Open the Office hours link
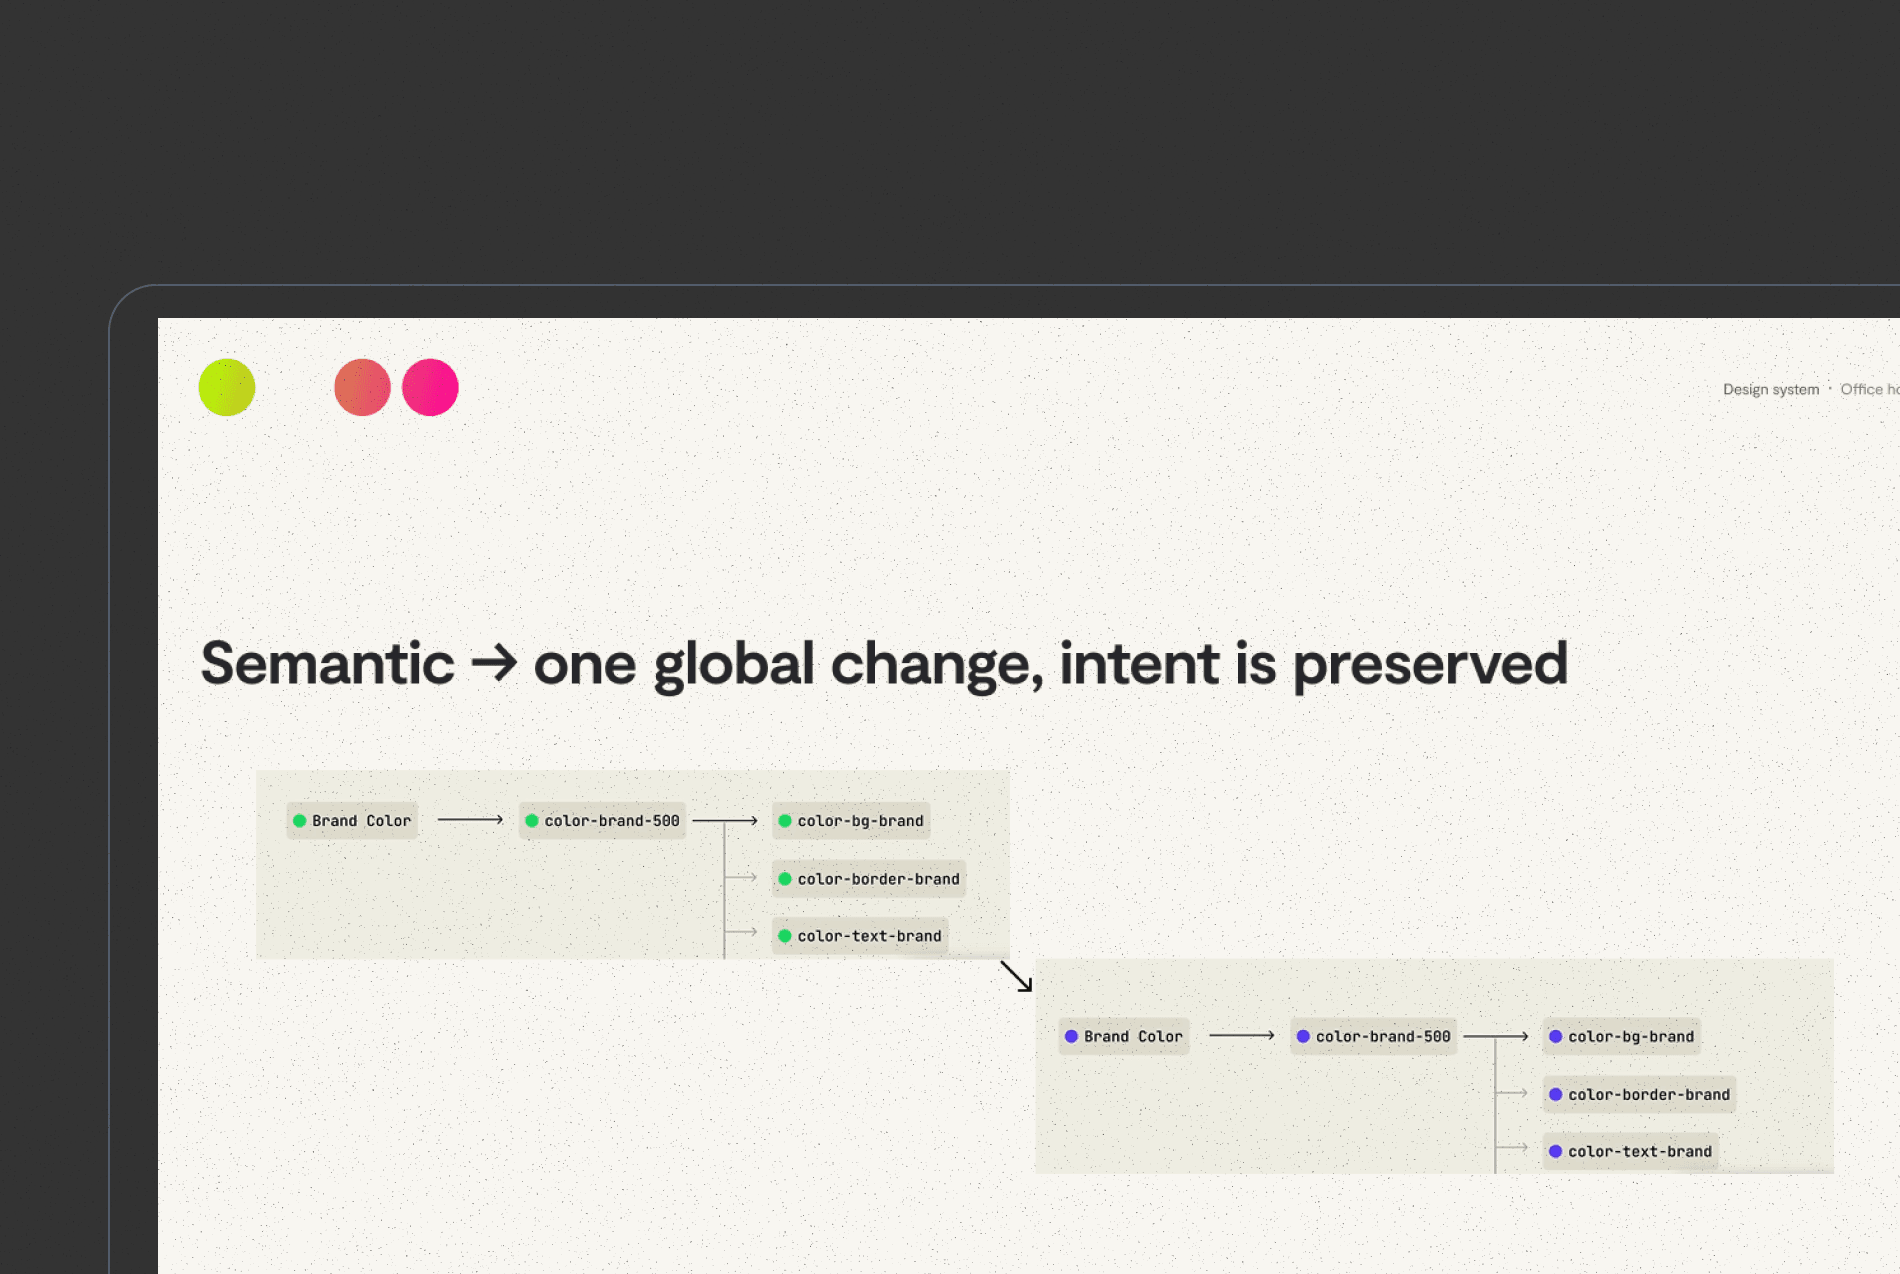 1869,389
